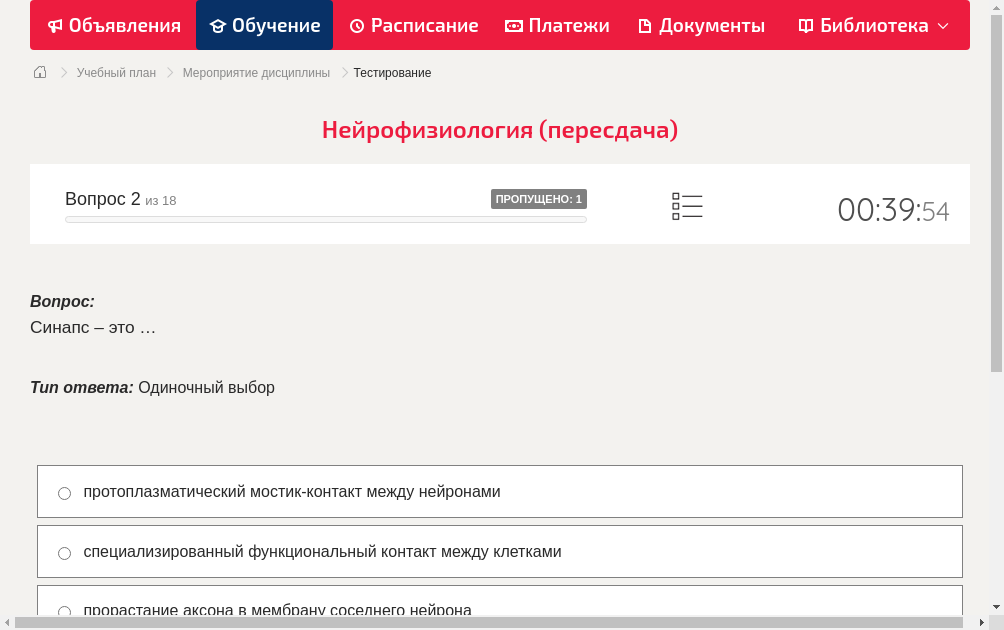Click the home icon in the breadcrumb

click(x=40, y=72)
